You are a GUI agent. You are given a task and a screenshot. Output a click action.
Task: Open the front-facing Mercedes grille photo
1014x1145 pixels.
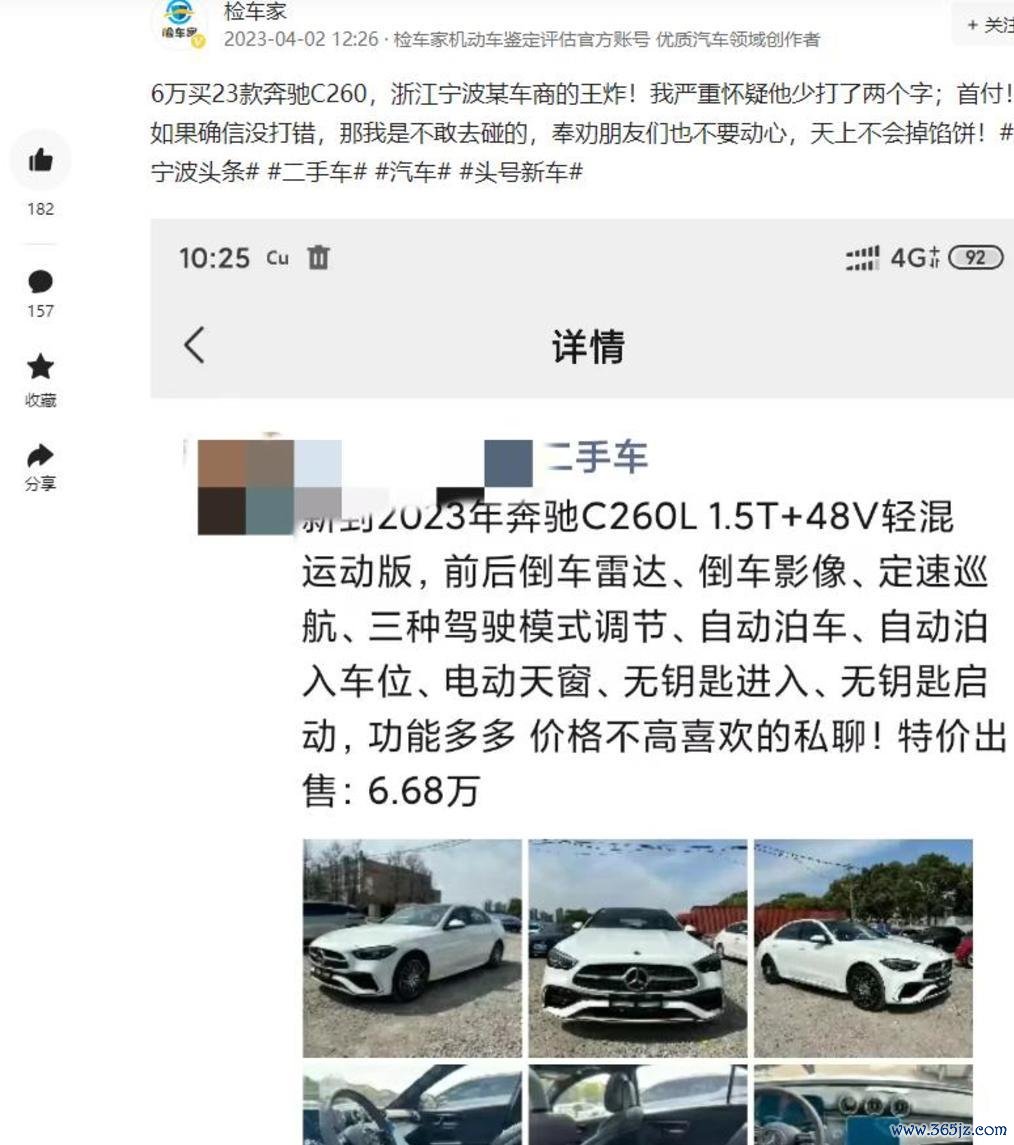pos(638,948)
